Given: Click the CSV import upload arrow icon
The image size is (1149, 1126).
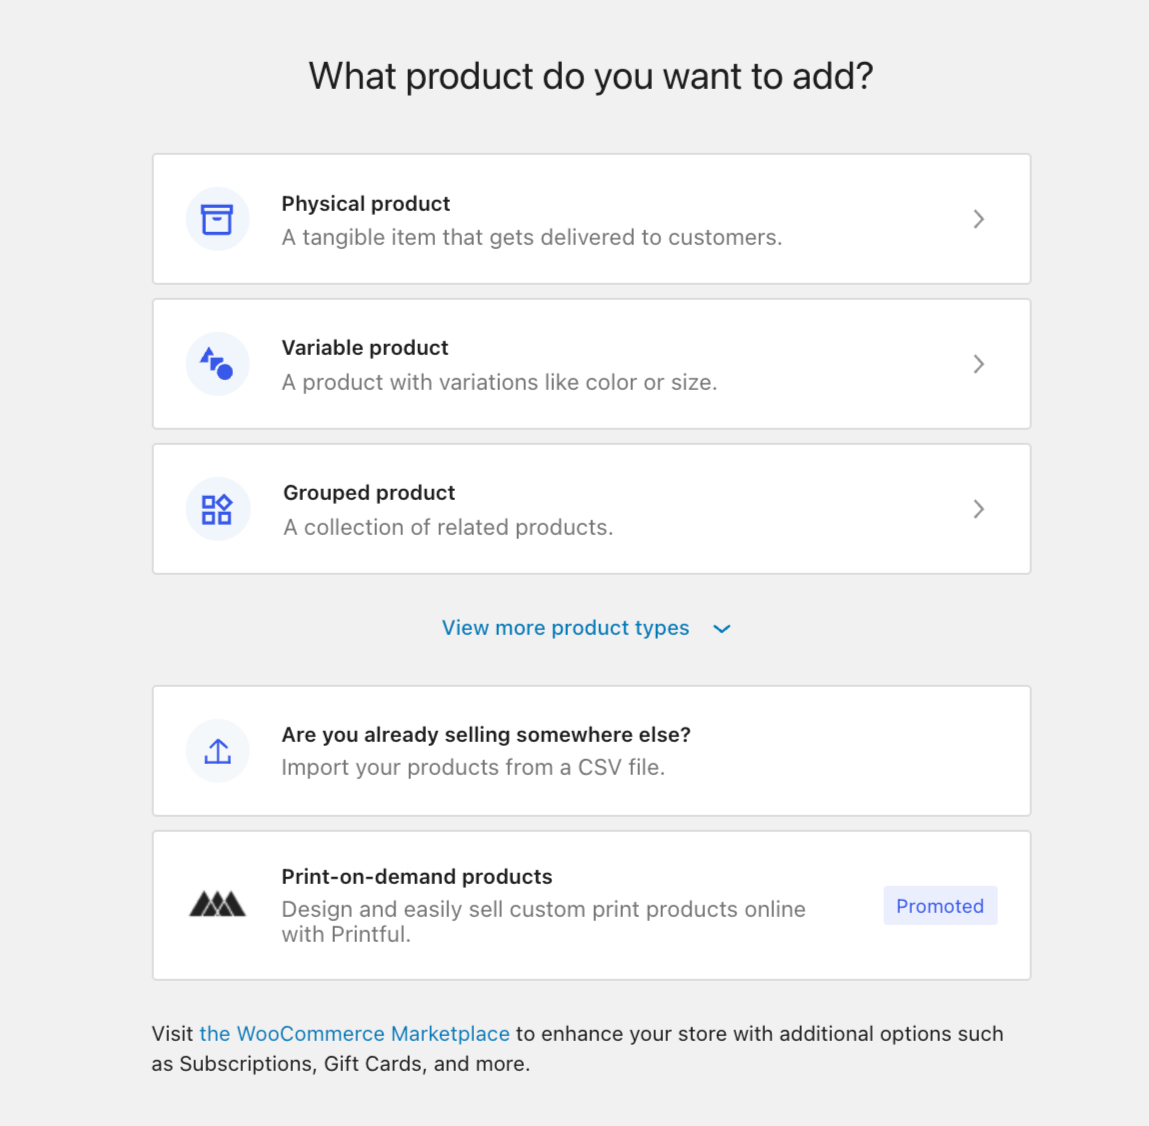Looking at the screenshot, I should [217, 751].
